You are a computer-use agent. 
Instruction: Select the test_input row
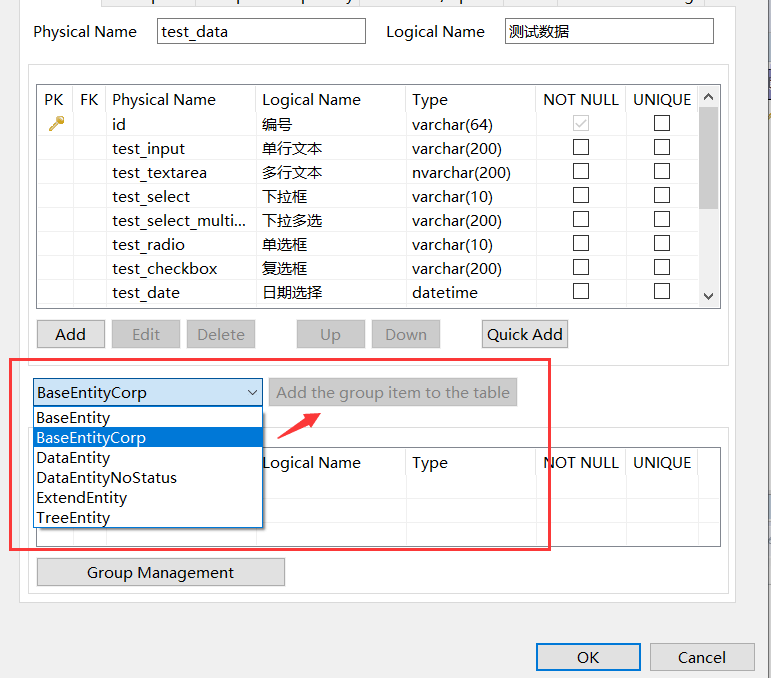click(368, 148)
